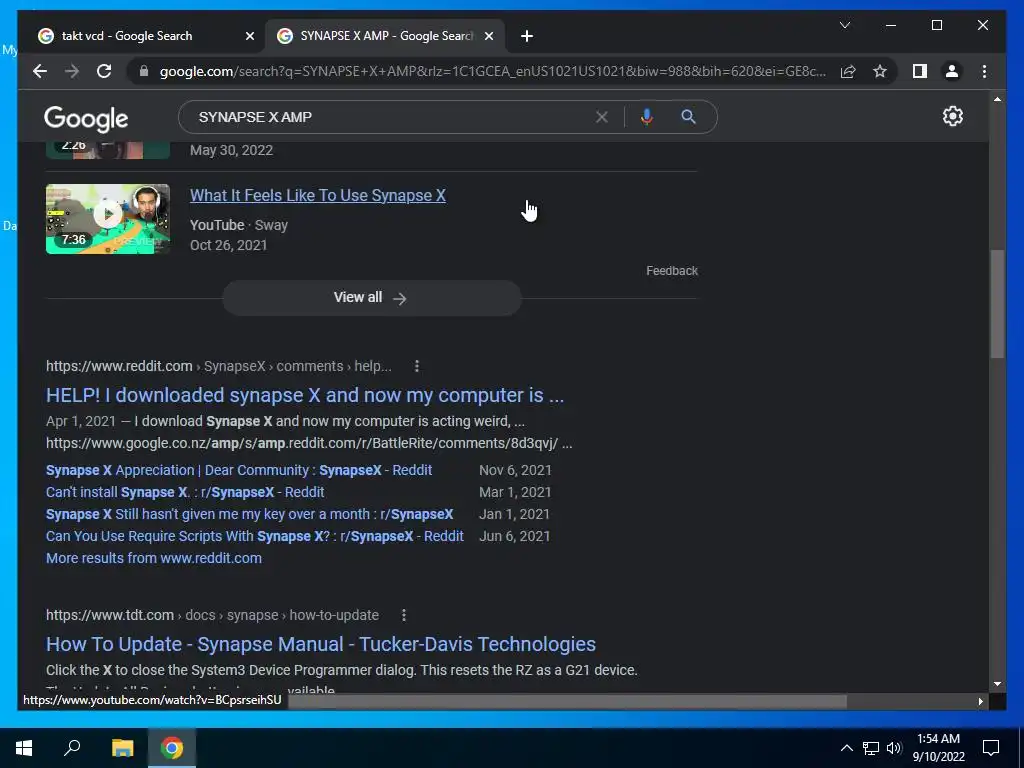1024x768 pixels.
Task: Open the Windows notification center
Action: pos(991,748)
